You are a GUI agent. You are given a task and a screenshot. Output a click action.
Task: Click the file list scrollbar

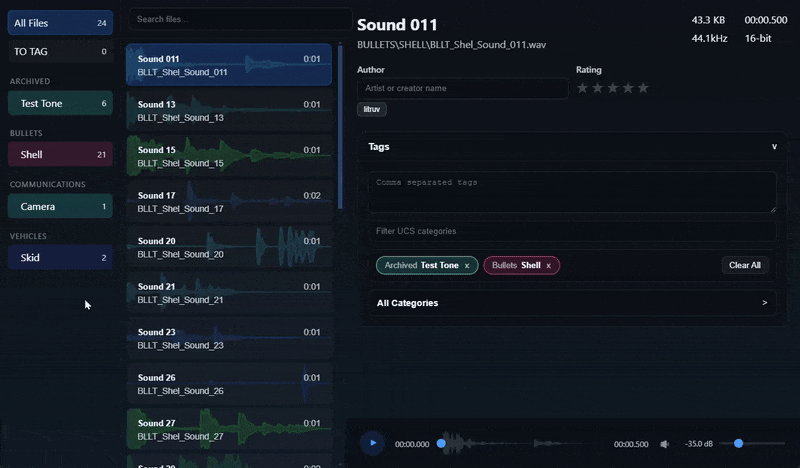[340, 128]
